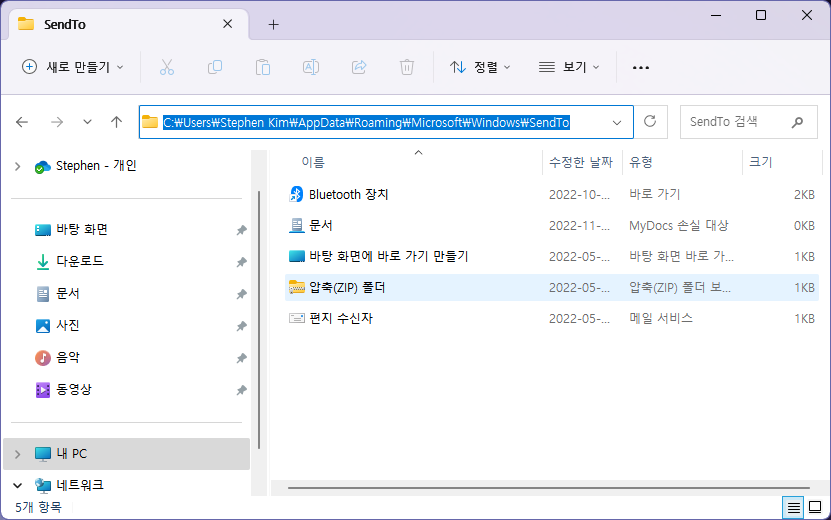831x520 pixels.
Task: Click the Paste clipboard icon
Action: pyautogui.click(x=263, y=67)
